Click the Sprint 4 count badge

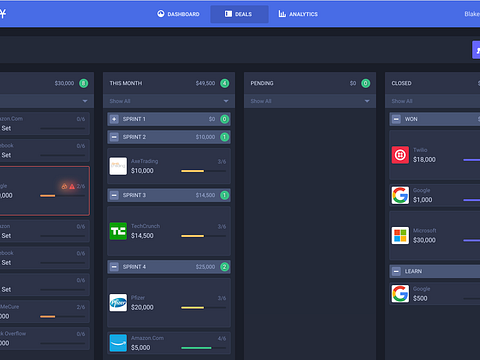click(x=225, y=267)
